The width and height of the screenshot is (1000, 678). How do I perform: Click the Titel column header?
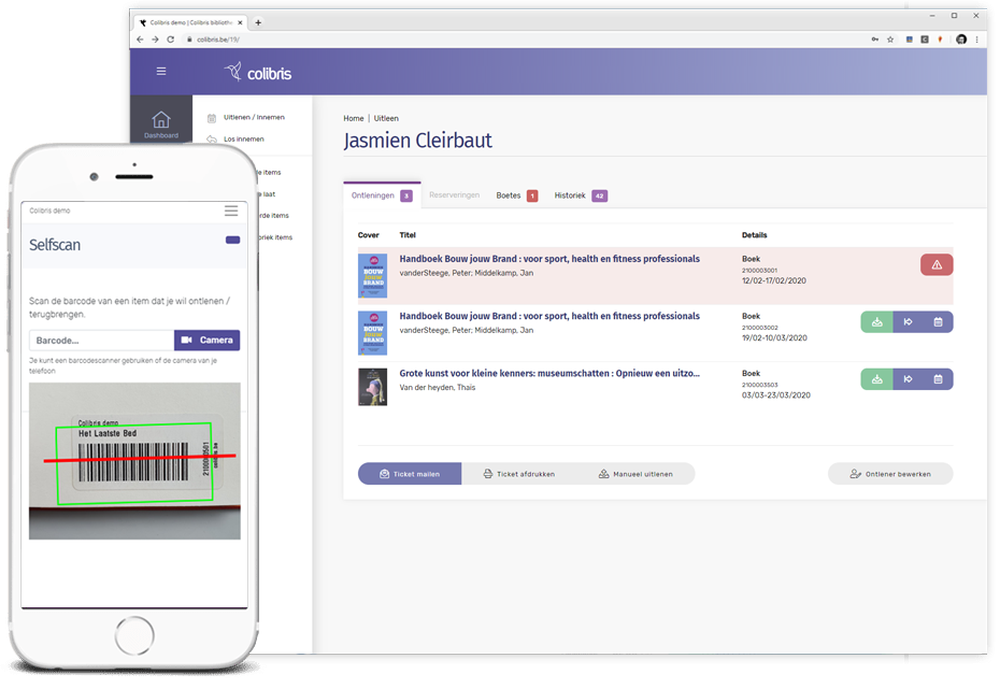[x=408, y=235]
